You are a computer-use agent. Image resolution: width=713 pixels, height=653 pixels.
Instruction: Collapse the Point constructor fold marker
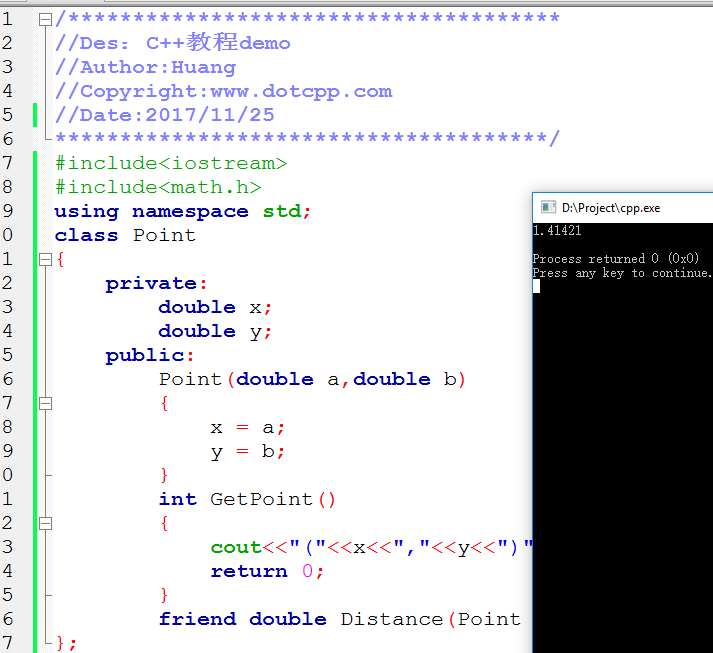coord(44,403)
